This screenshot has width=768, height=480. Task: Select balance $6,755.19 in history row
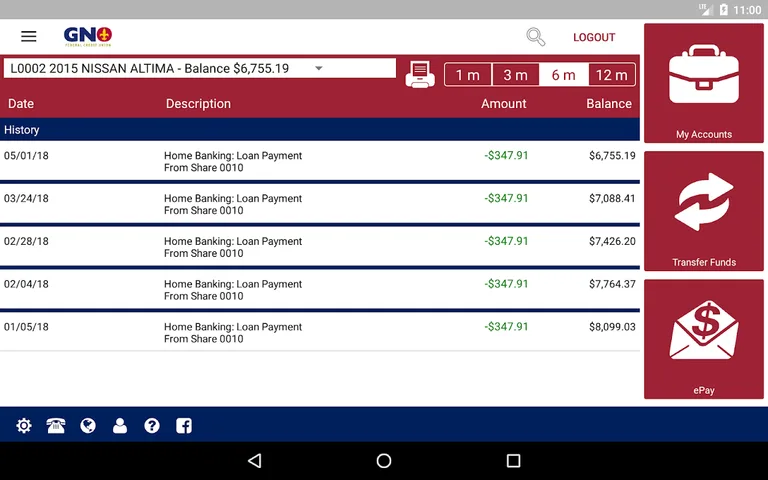click(612, 156)
